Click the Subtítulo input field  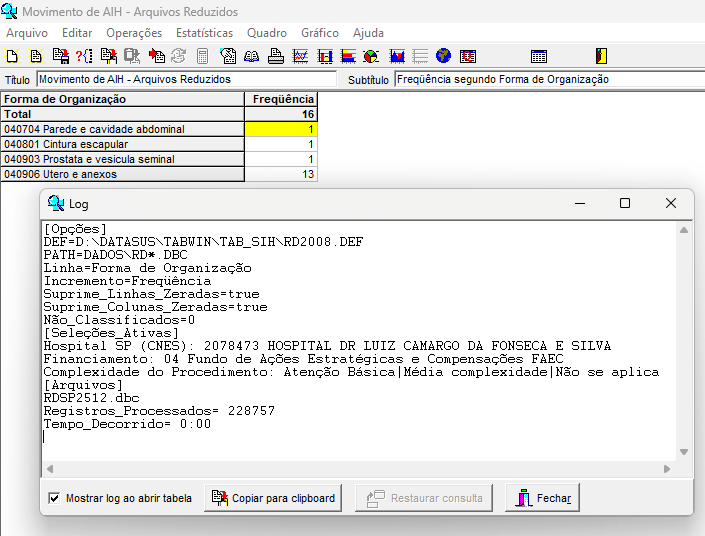tap(549, 79)
